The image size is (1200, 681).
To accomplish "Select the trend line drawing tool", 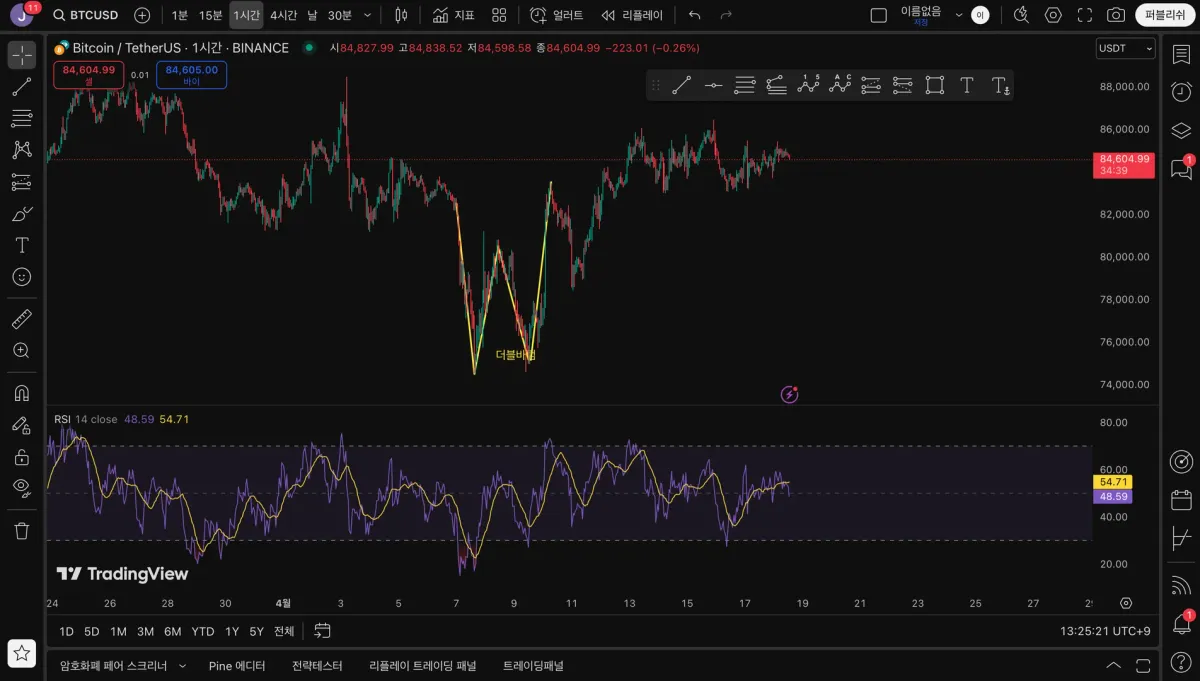I will [21, 87].
